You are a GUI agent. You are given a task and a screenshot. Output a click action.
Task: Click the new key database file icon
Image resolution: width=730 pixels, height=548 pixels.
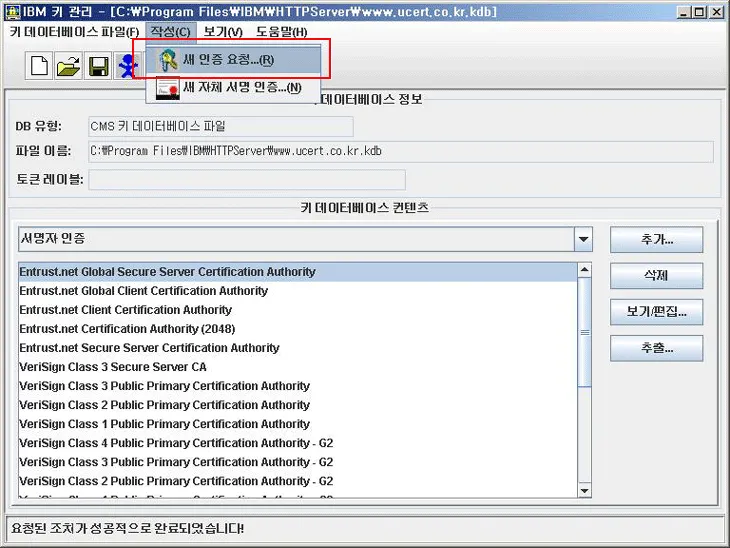(x=39, y=66)
